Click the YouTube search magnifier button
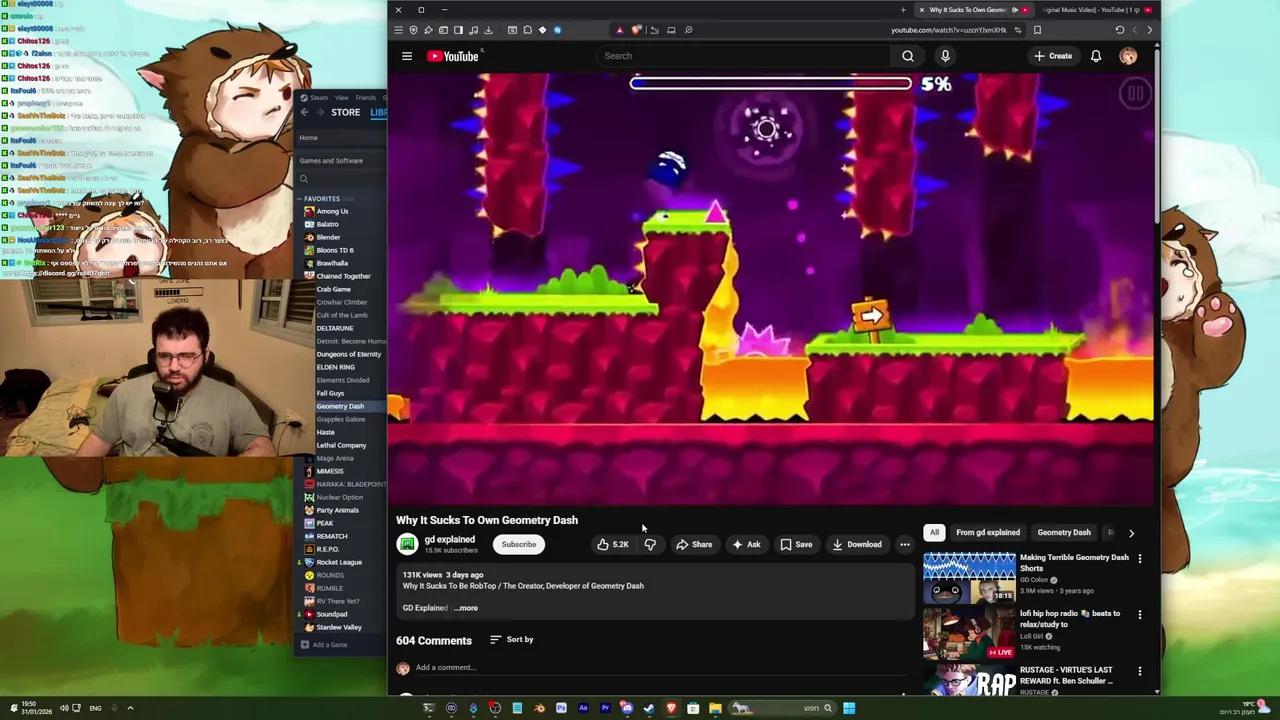The image size is (1280, 720). [908, 56]
